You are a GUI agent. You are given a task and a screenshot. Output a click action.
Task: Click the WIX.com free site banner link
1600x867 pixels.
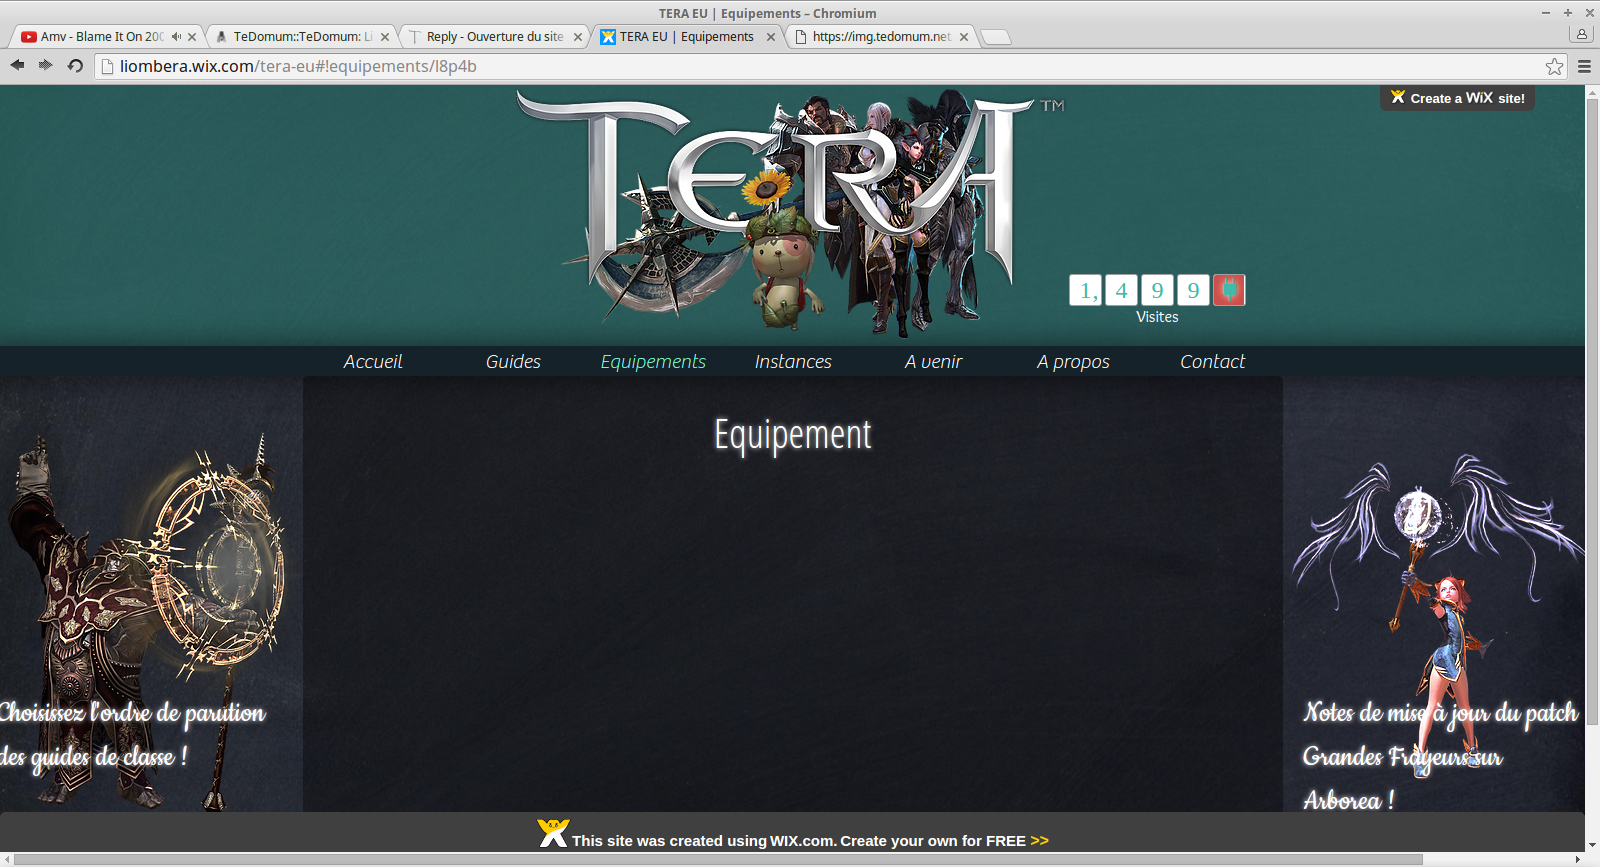pyautogui.click(x=810, y=840)
